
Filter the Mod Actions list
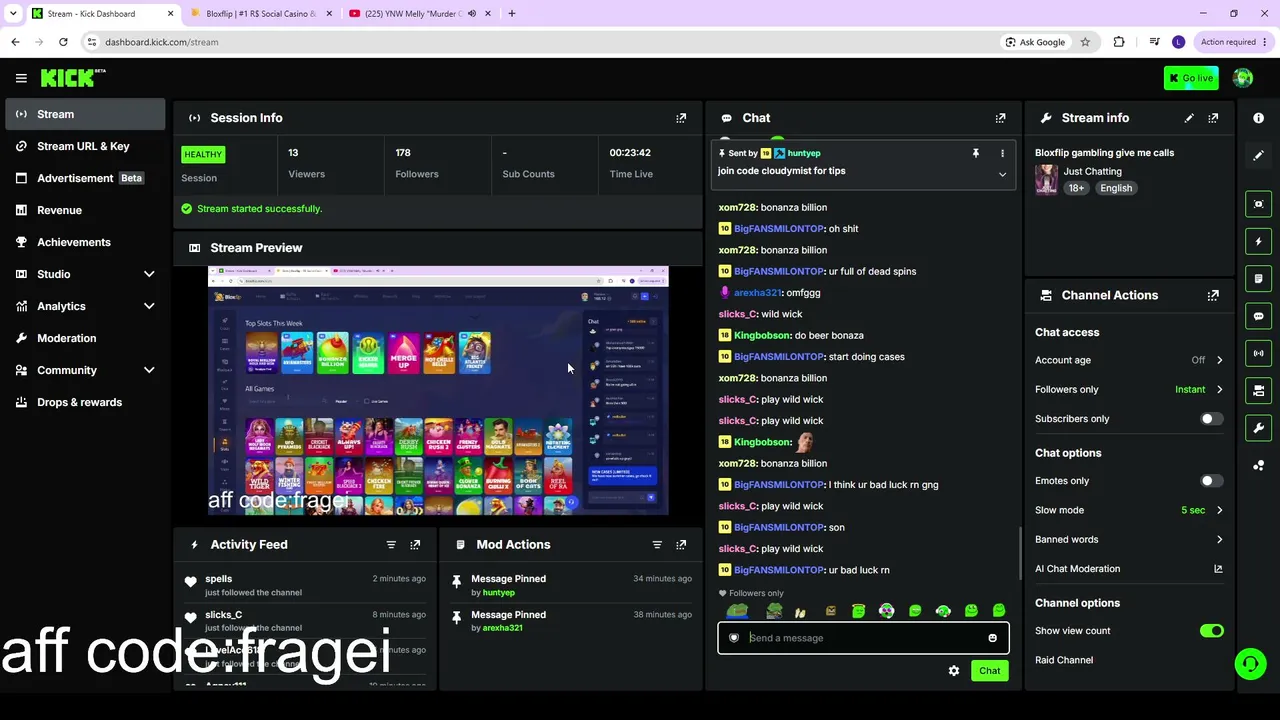click(x=657, y=545)
